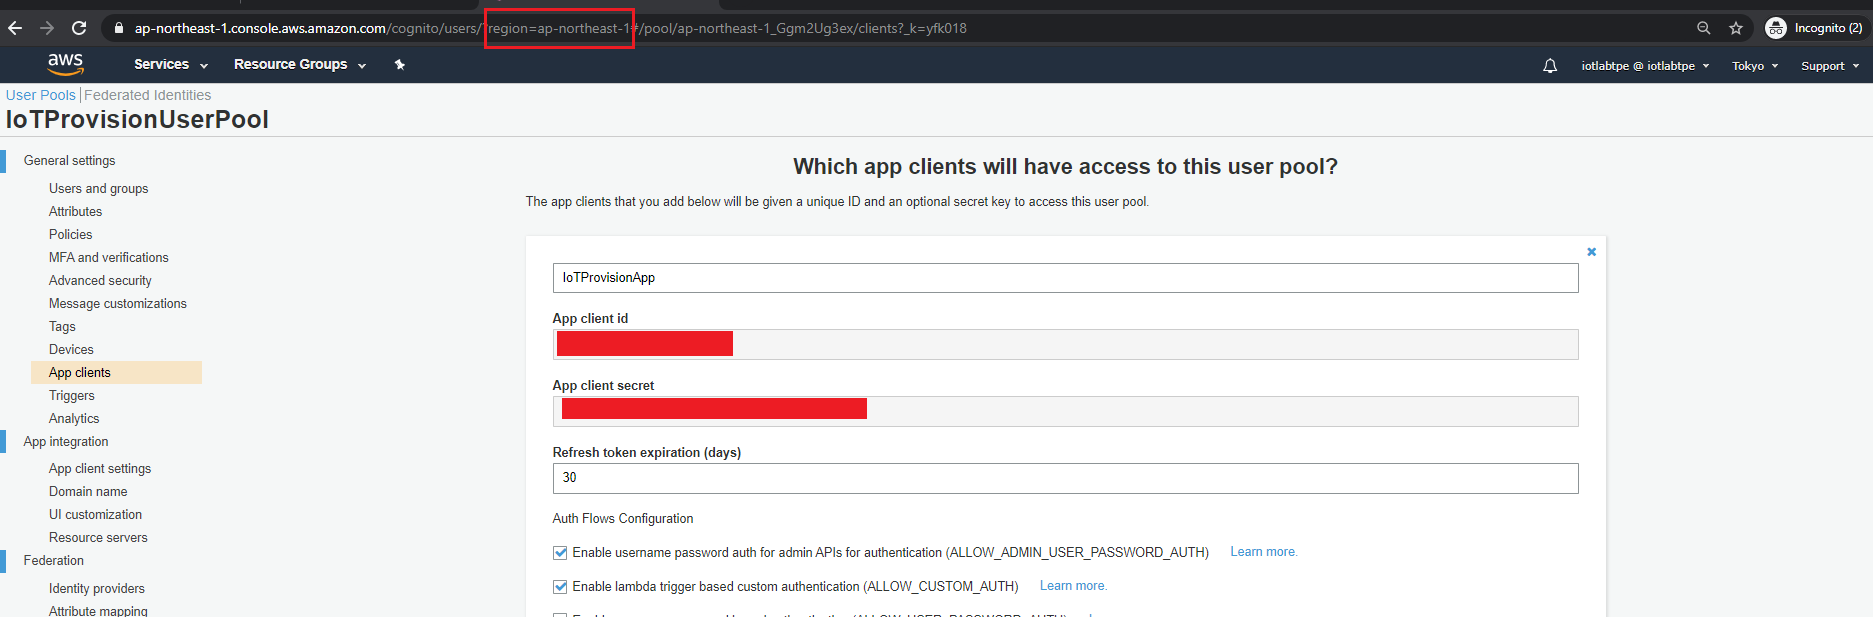Bookmark this page with the star icon

(x=1736, y=28)
